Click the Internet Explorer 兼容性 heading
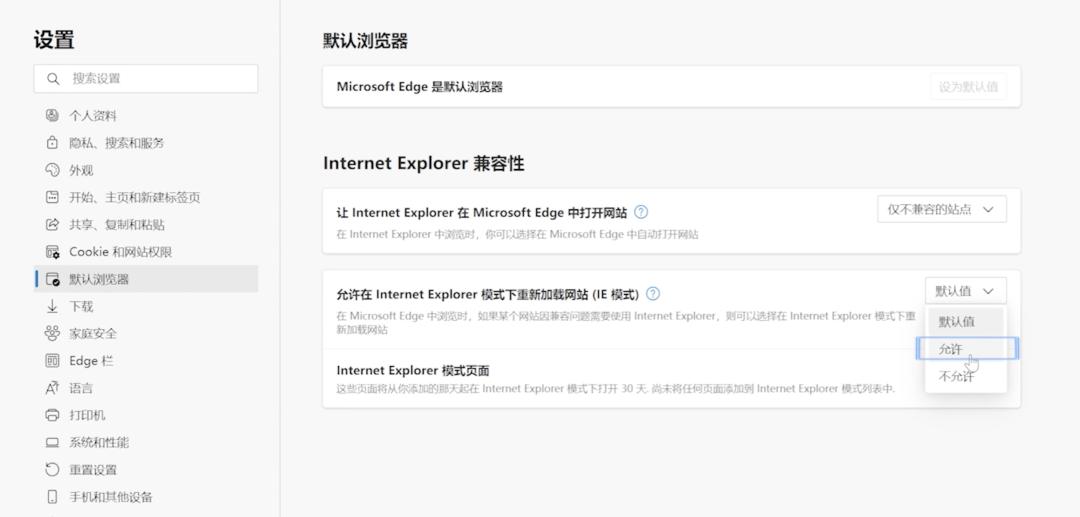1080x517 pixels. (x=424, y=163)
